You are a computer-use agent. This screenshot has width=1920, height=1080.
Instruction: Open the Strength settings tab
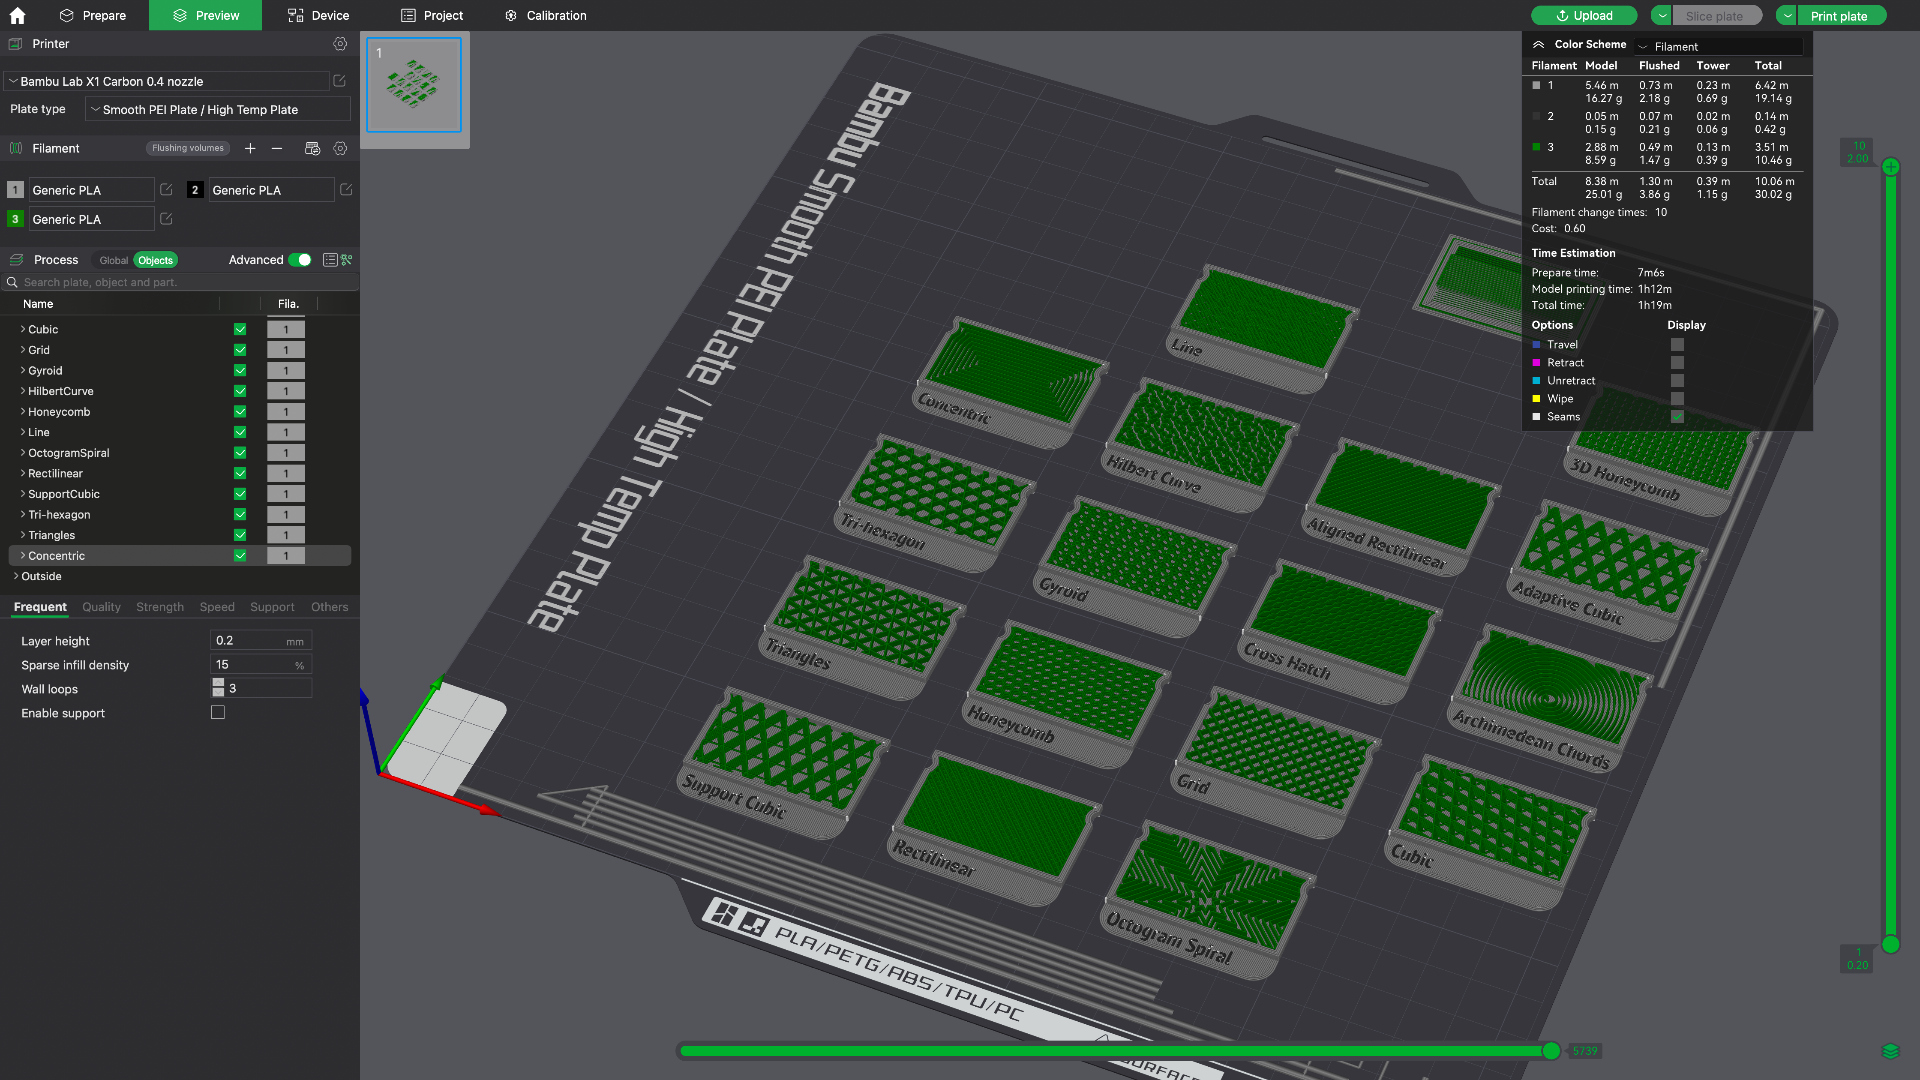click(160, 607)
